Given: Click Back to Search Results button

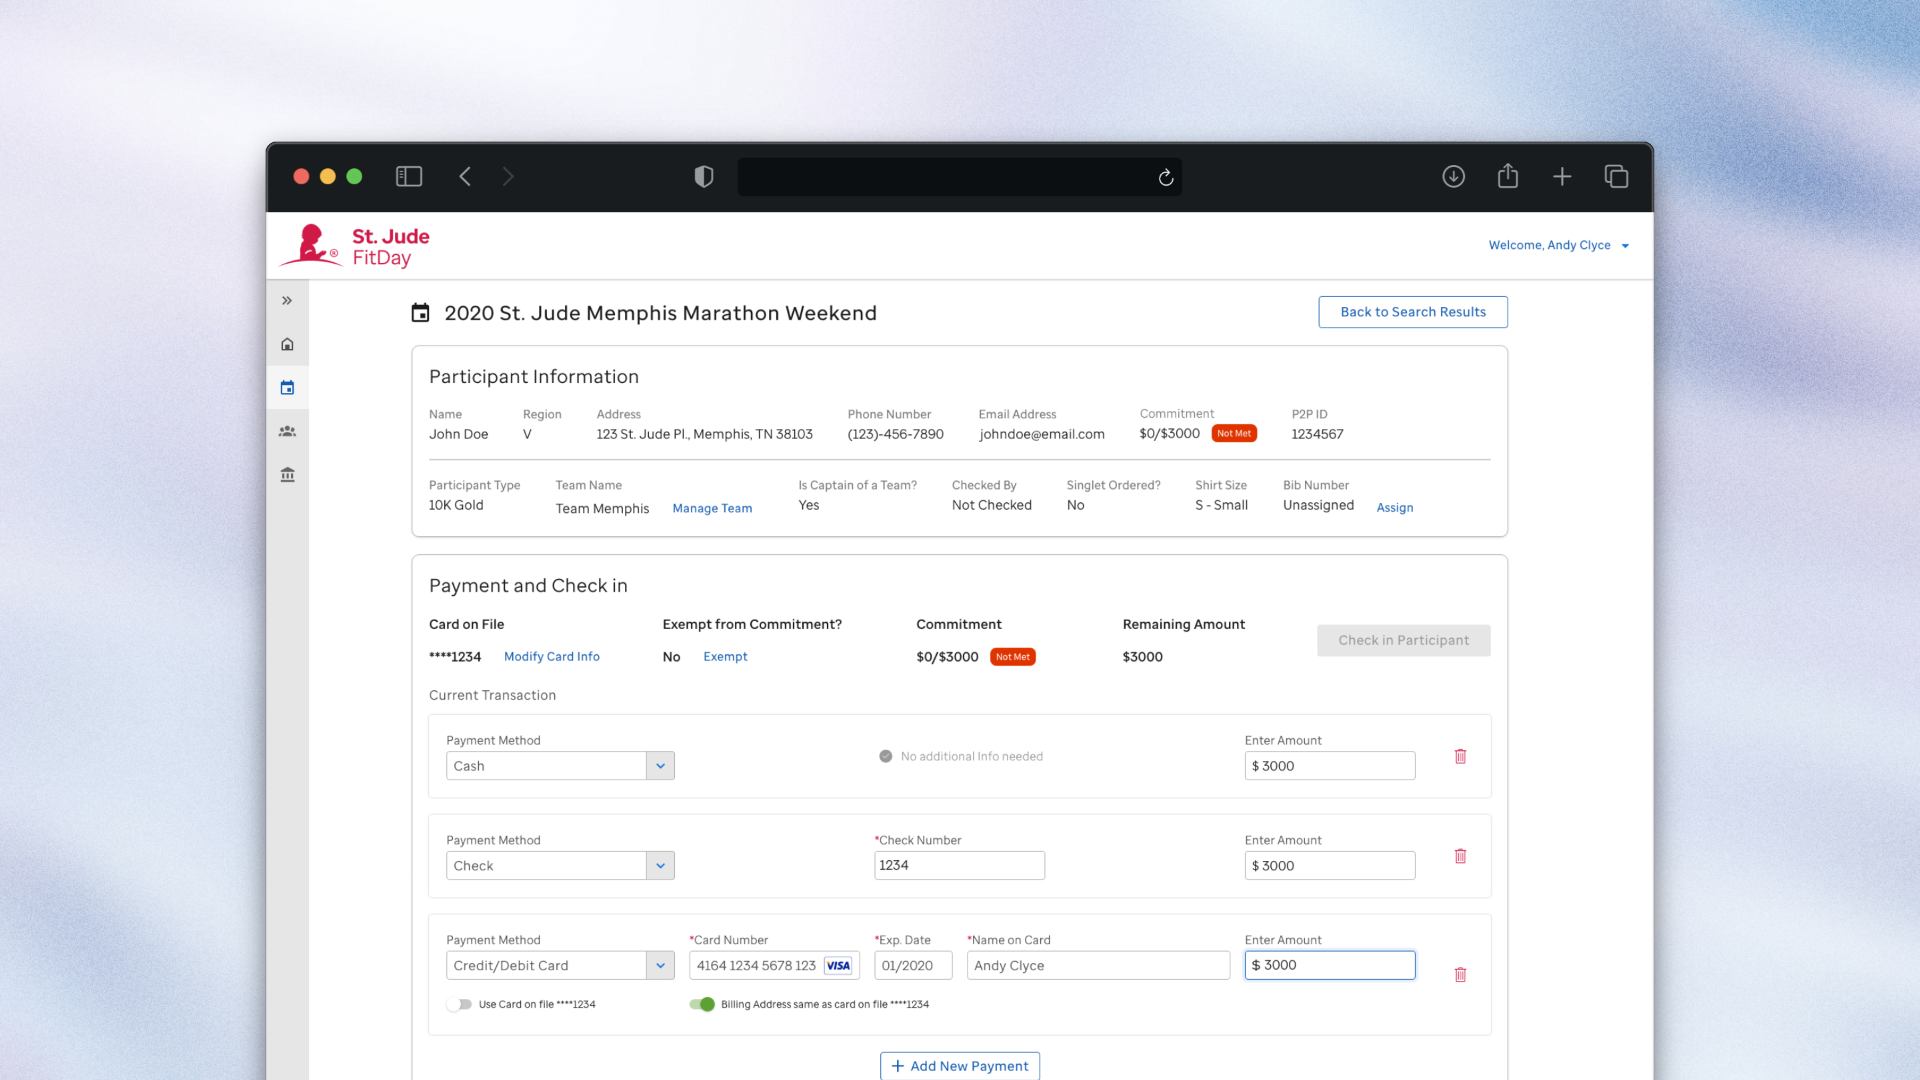Looking at the screenshot, I should coord(1412,312).
